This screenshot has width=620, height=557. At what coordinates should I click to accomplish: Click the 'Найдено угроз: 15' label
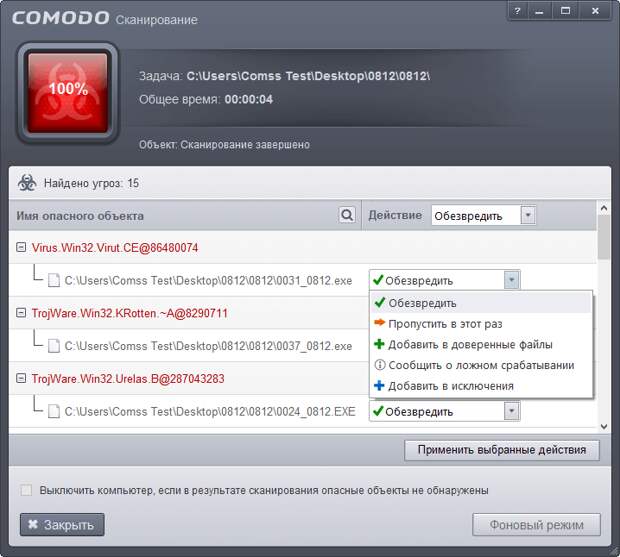pyautogui.click(x=91, y=183)
